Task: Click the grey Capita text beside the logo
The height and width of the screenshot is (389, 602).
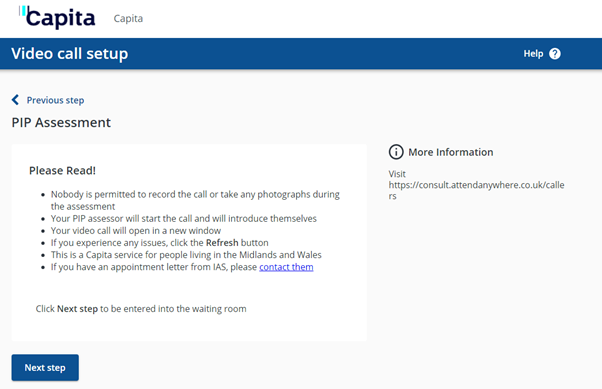Action: [x=128, y=18]
